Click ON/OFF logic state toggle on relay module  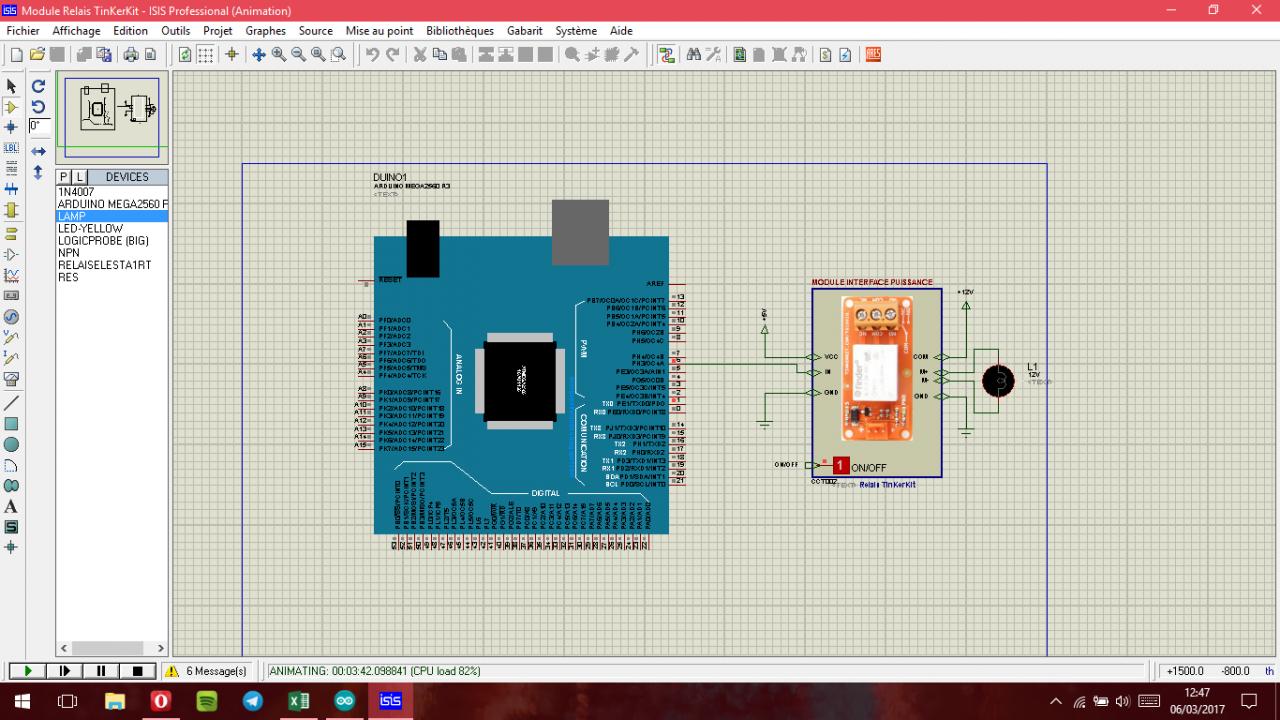[x=841, y=466]
